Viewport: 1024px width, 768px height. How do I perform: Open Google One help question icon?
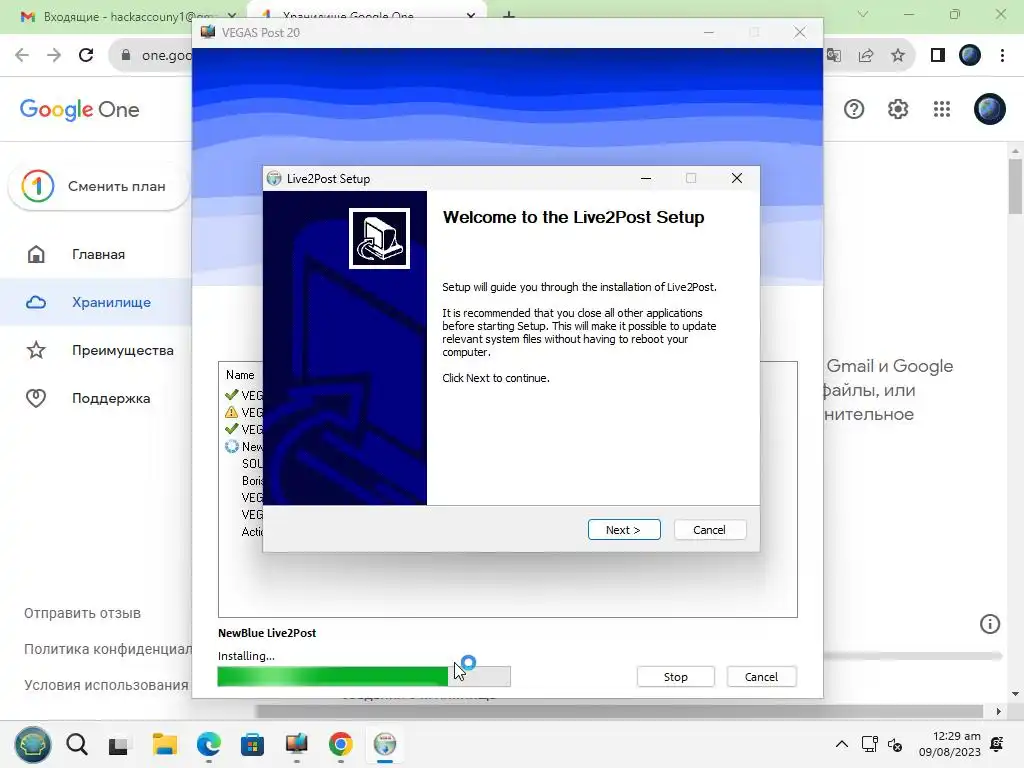(854, 109)
